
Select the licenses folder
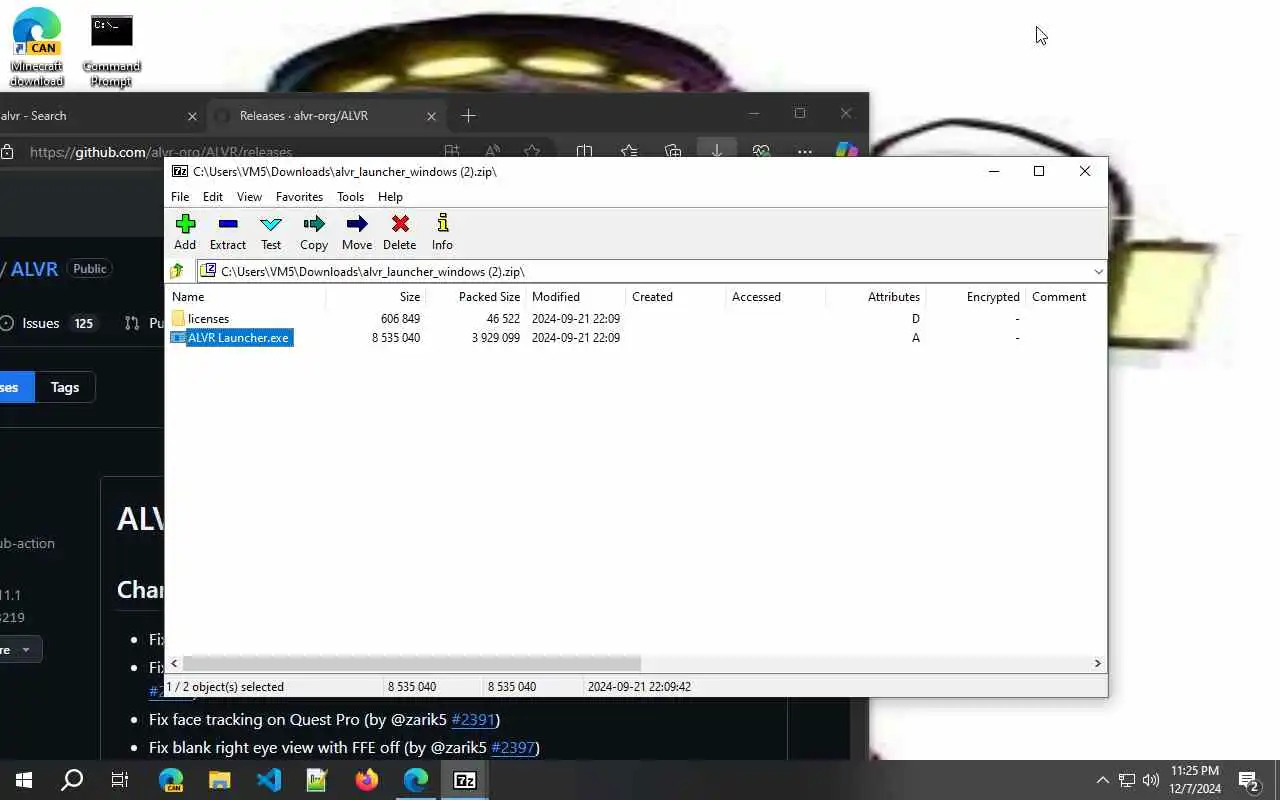point(208,319)
